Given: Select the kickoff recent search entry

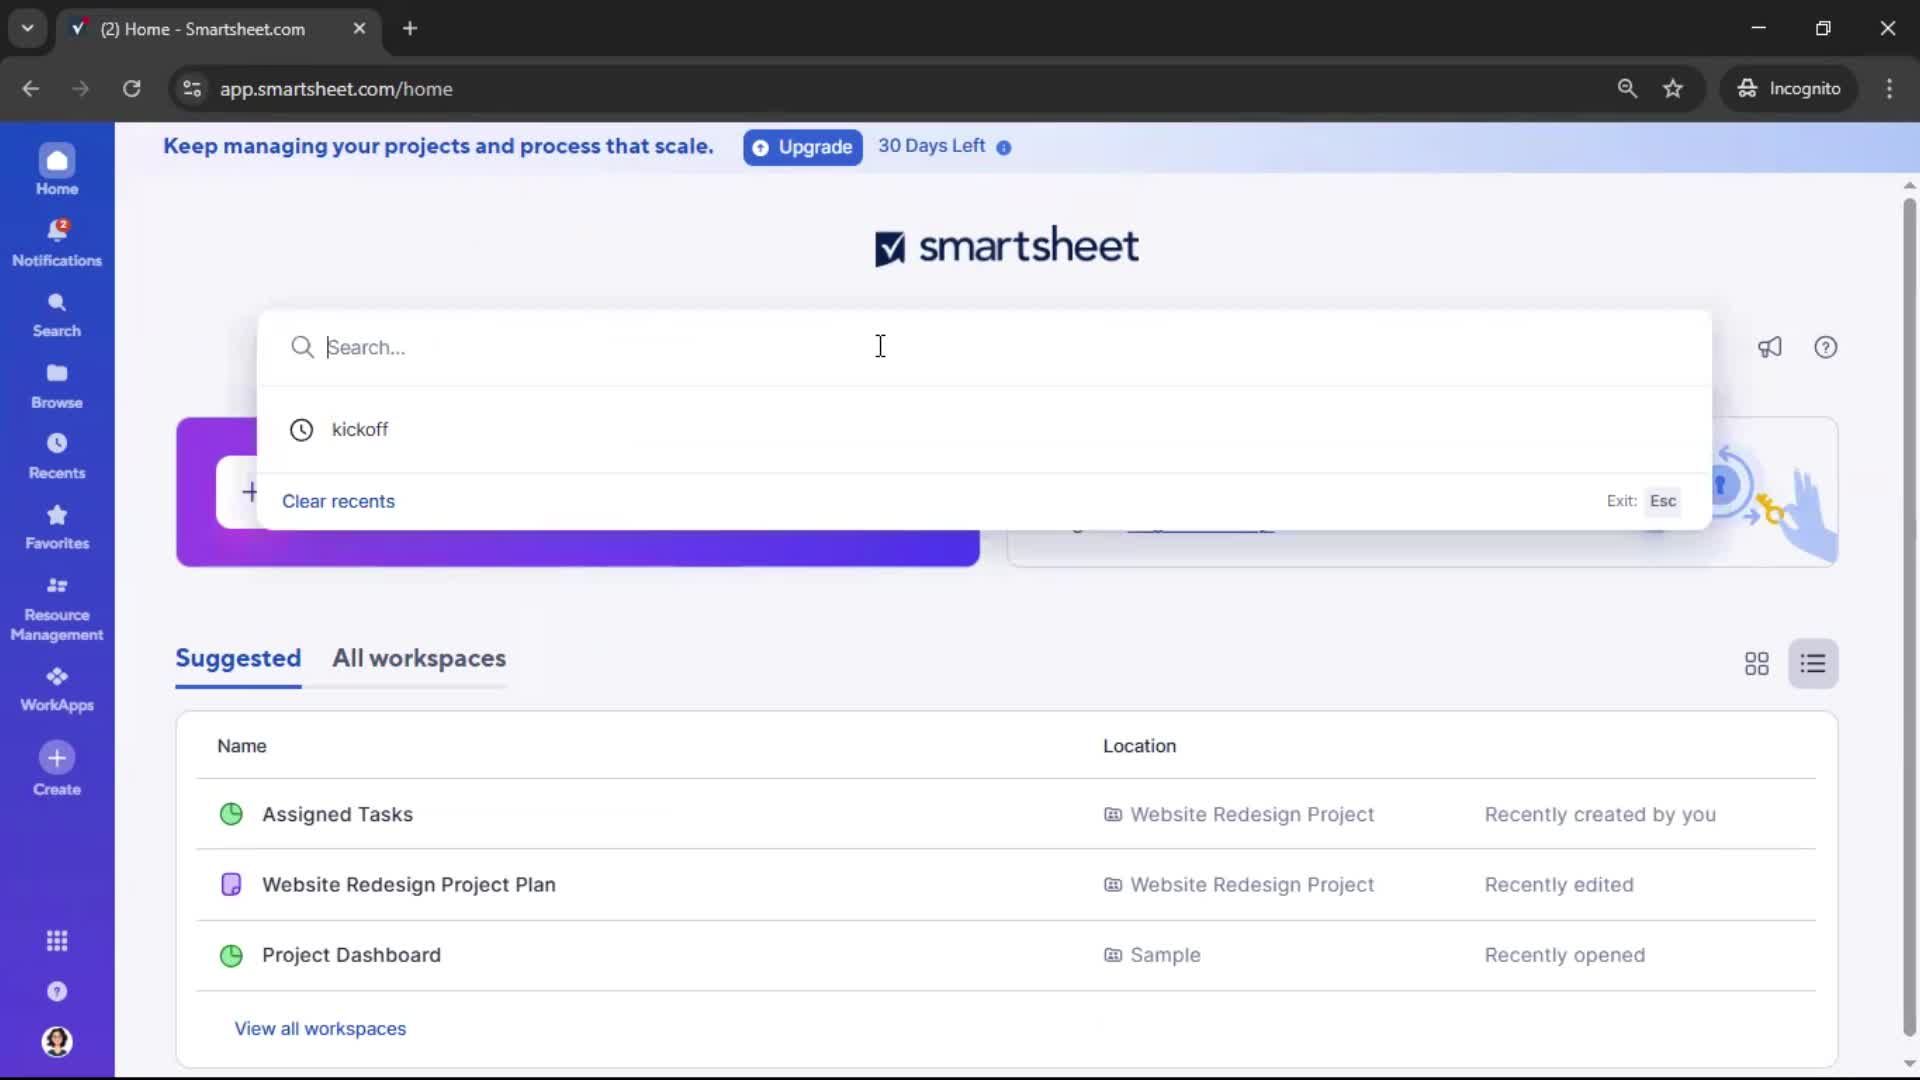Looking at the screenshot, I should (360, 430).
